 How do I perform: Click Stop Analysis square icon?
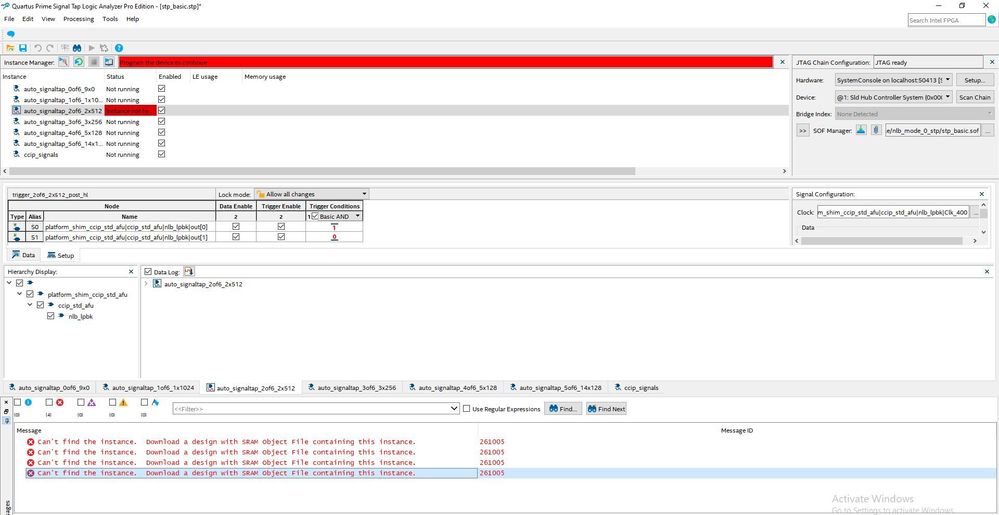tap(94, 62)
